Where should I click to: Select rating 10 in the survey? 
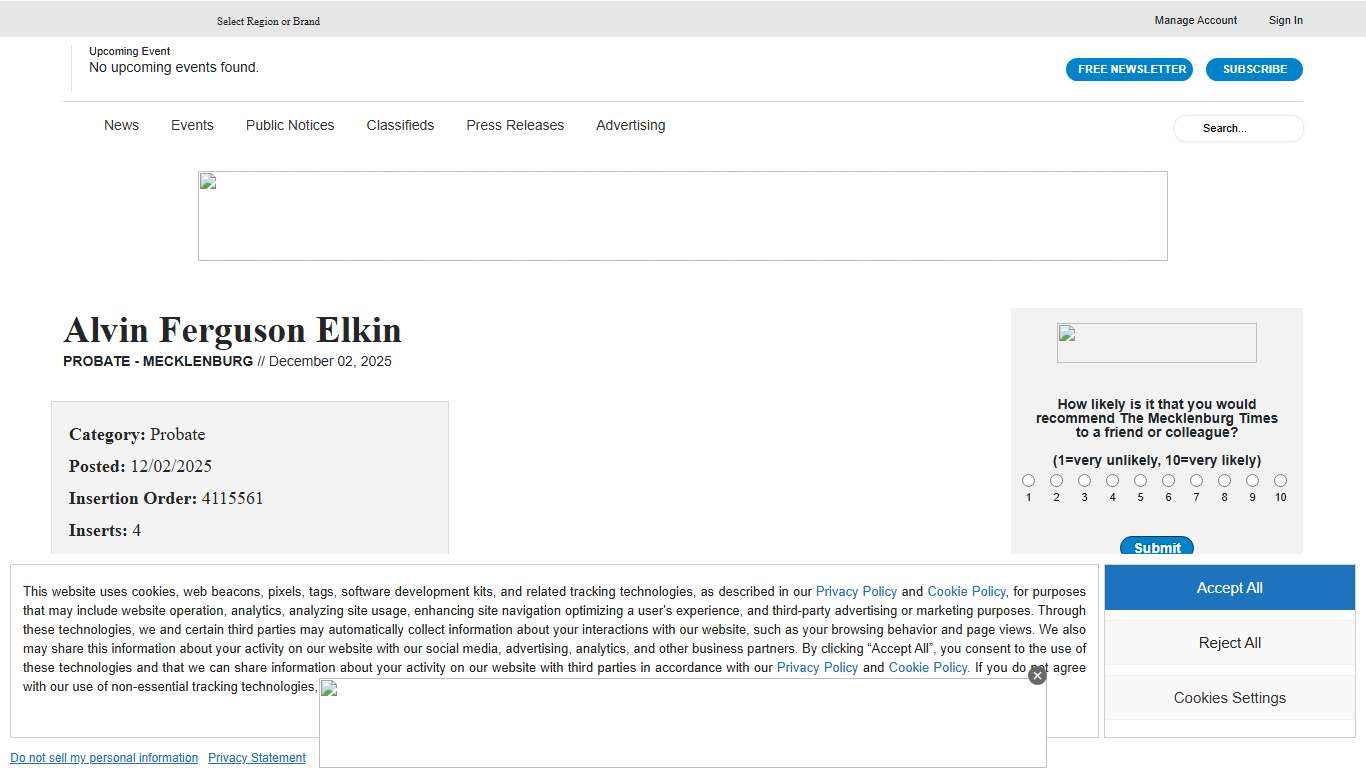coord(1280,481)
